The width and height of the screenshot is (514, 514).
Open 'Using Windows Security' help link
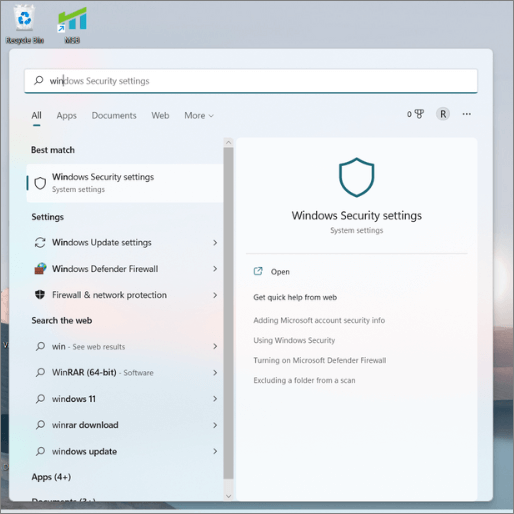click(294, 340)
